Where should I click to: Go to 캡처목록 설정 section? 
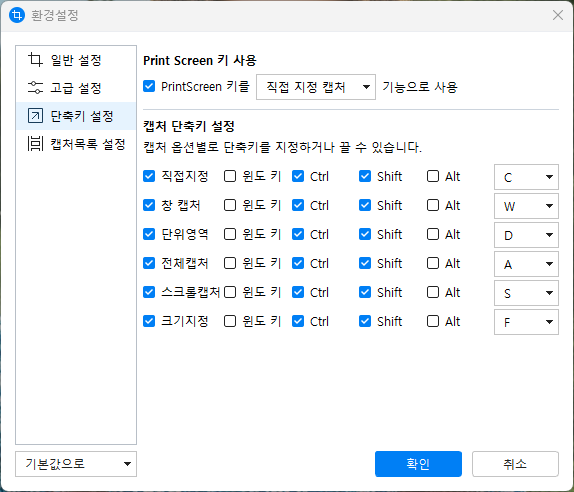coord(76,144)
